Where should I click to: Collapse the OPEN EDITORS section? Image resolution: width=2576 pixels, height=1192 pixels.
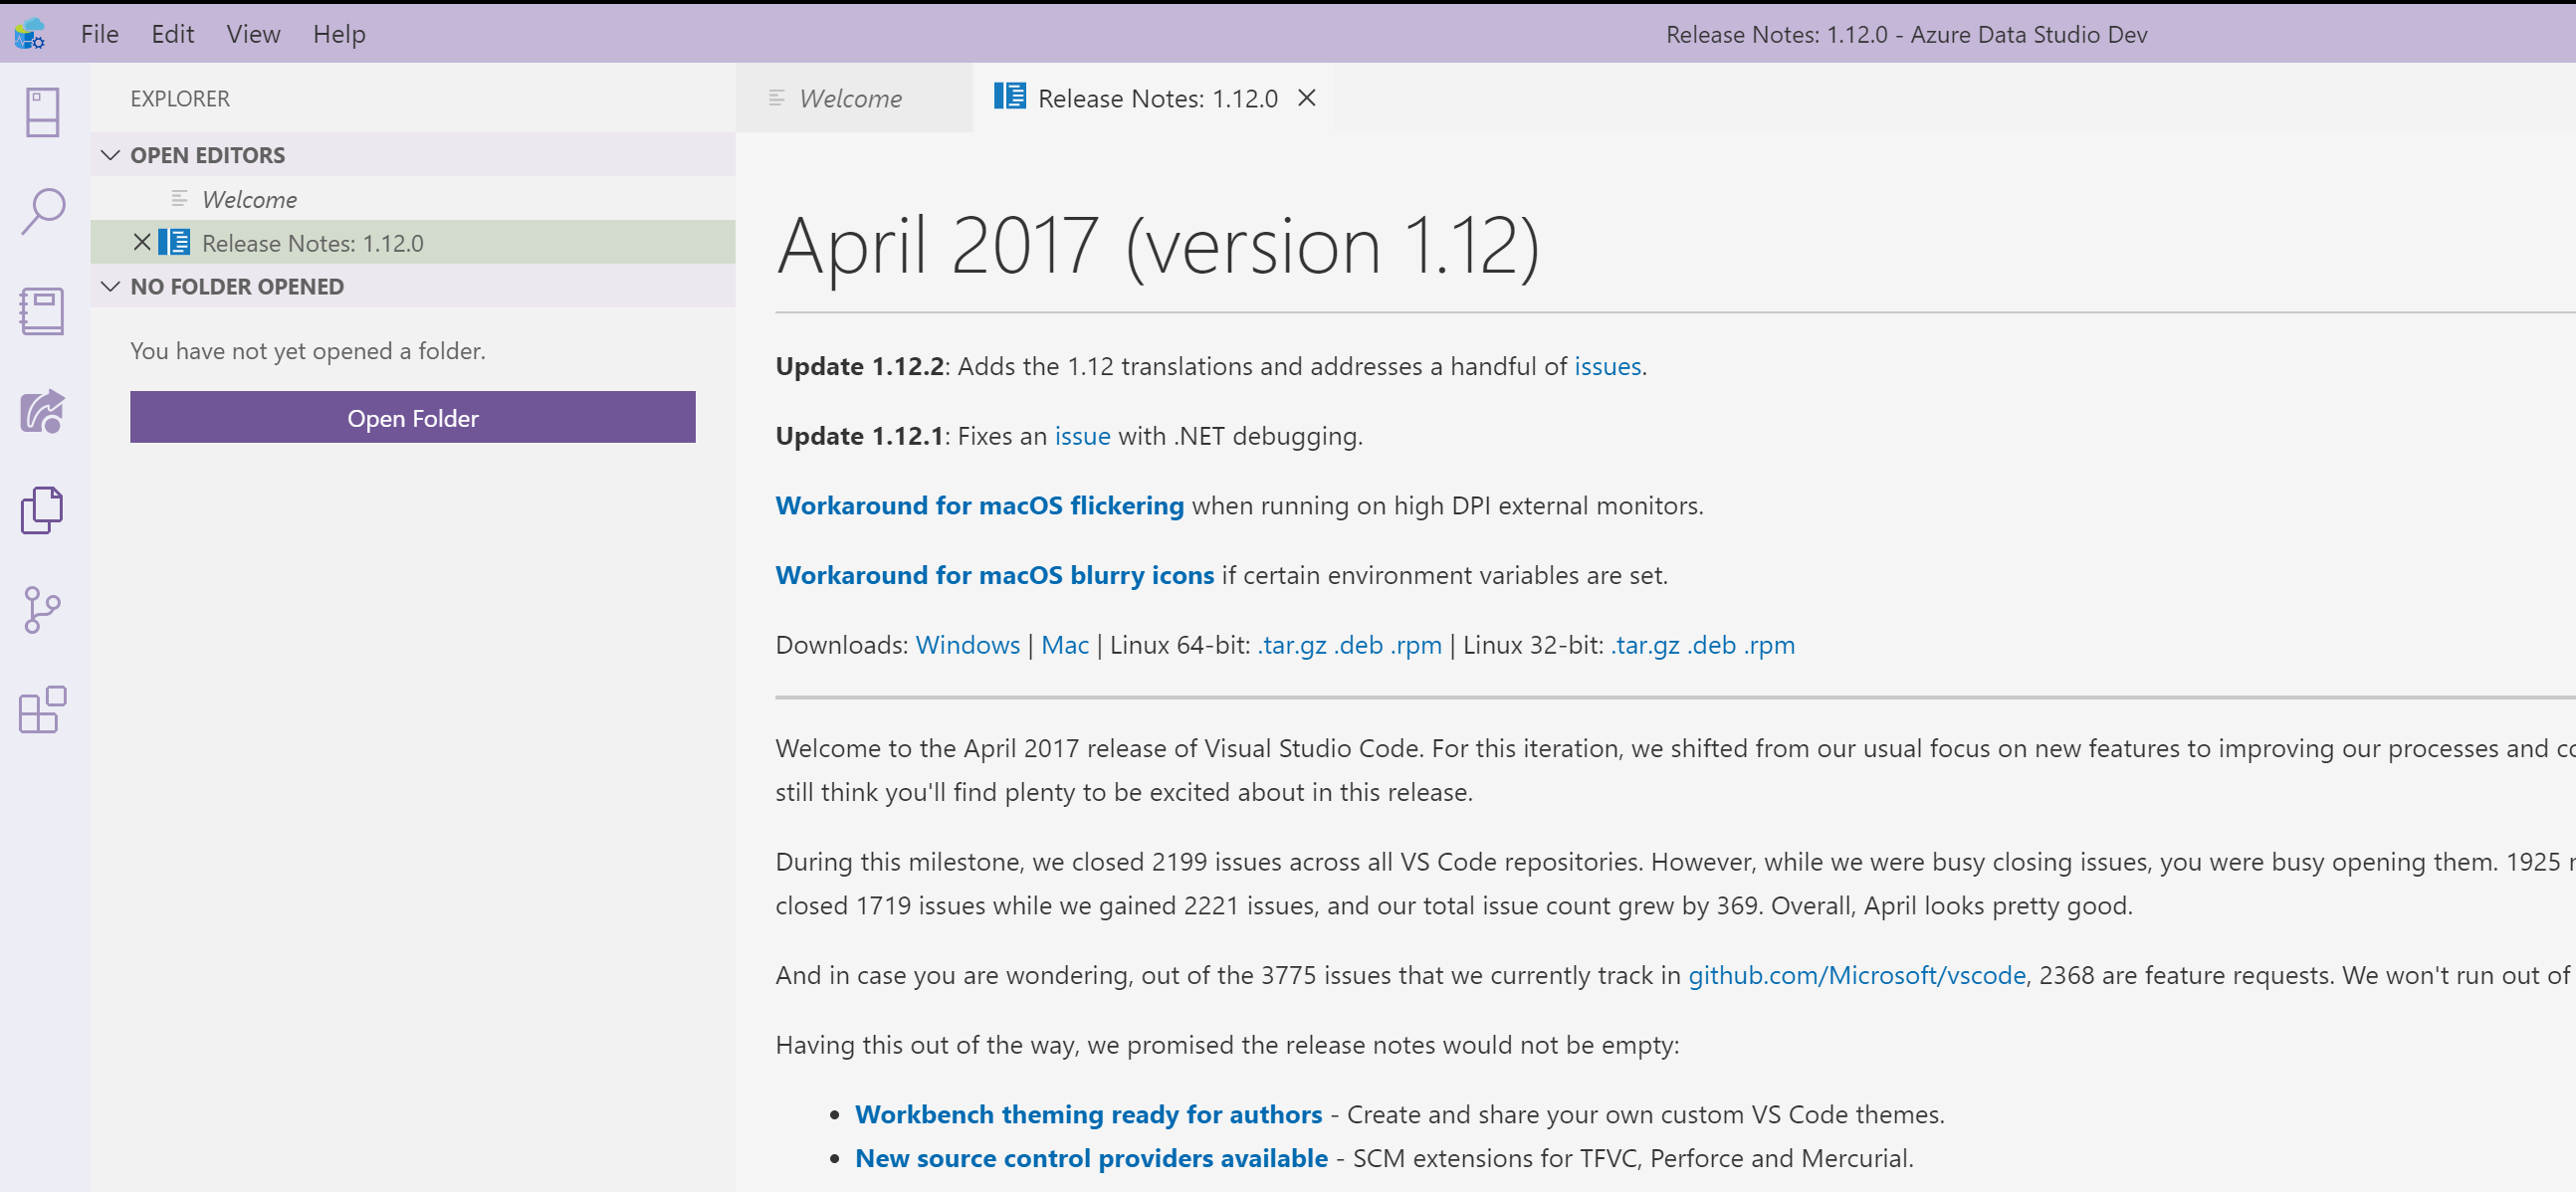point(111,155)
